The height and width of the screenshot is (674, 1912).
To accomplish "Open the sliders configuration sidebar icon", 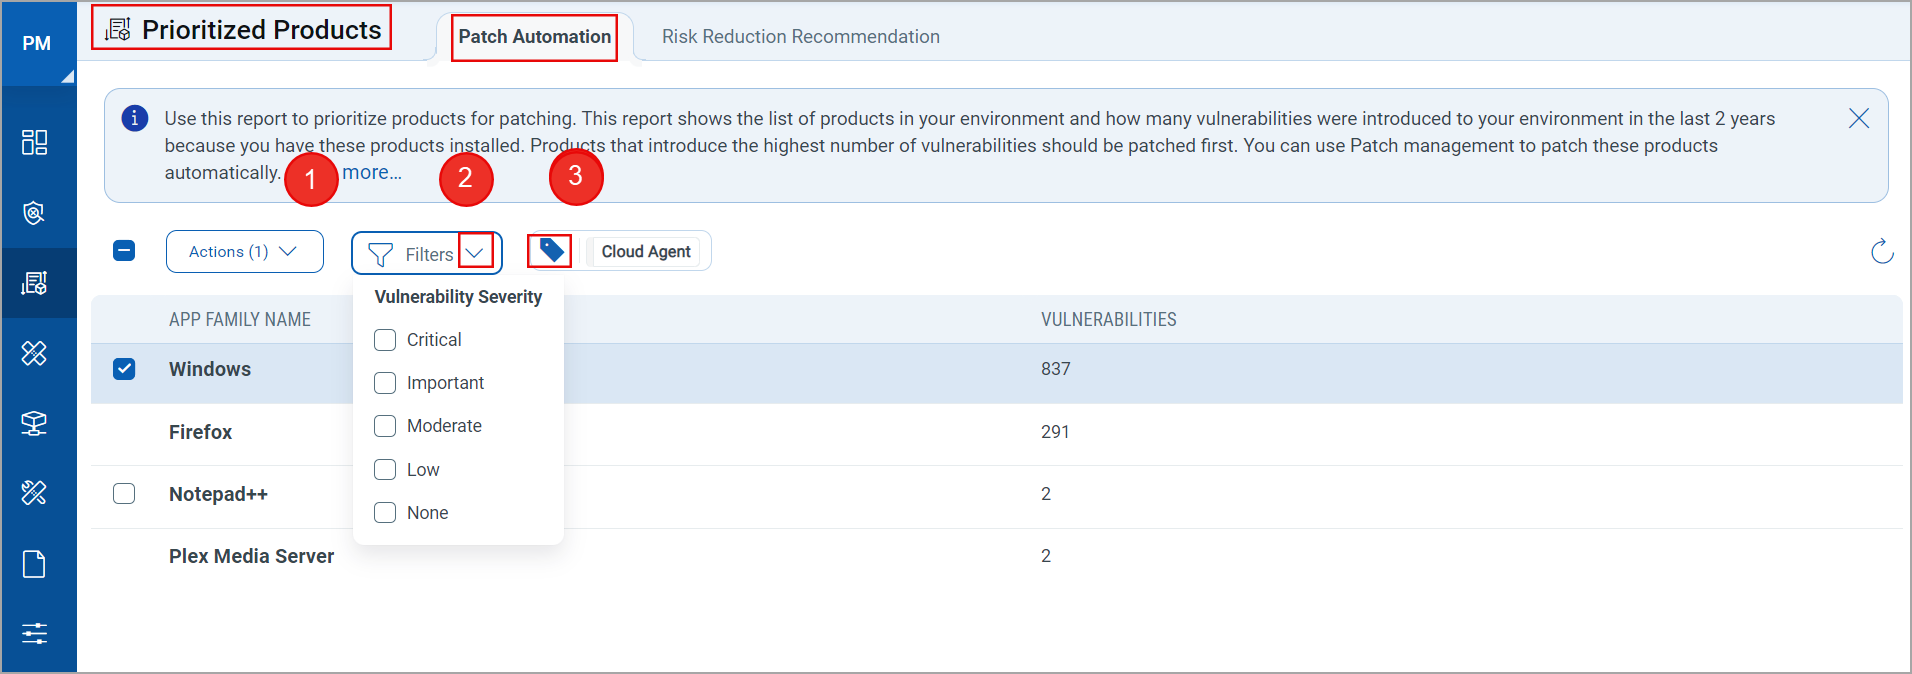I will coord(34,633).
